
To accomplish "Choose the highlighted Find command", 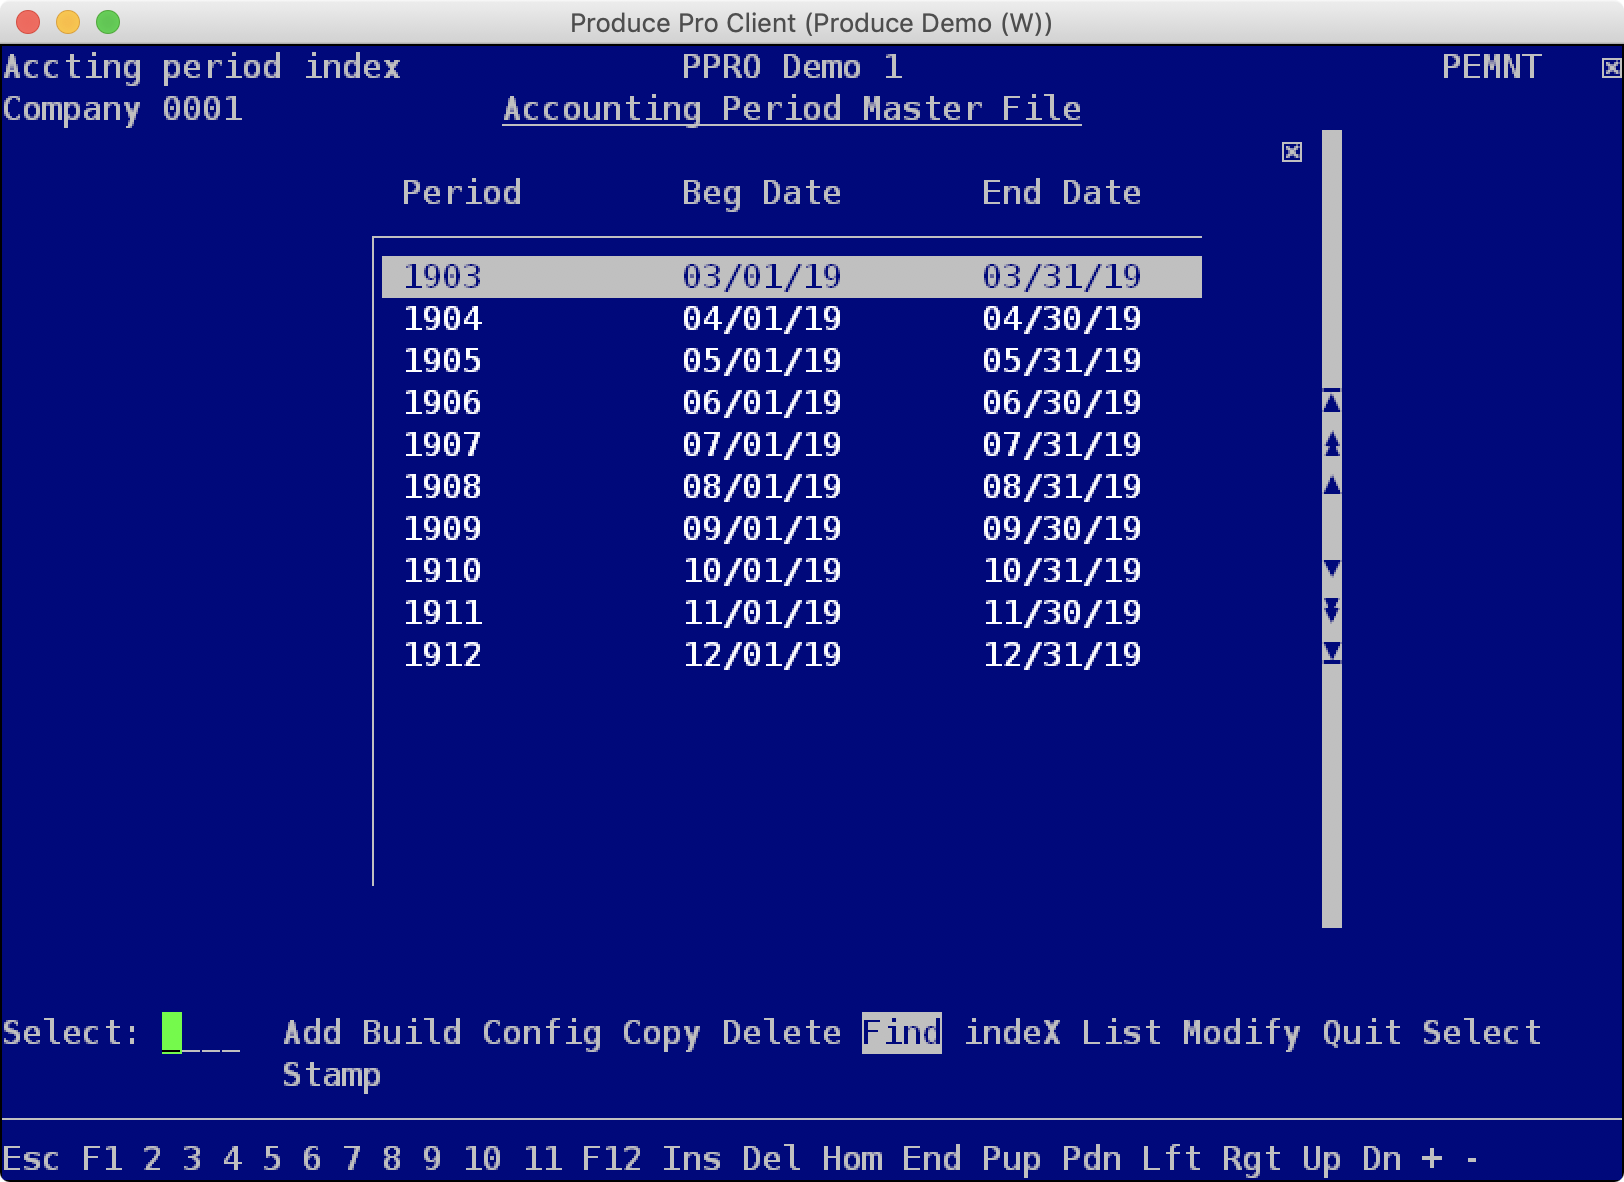I will coord(902,1032).
